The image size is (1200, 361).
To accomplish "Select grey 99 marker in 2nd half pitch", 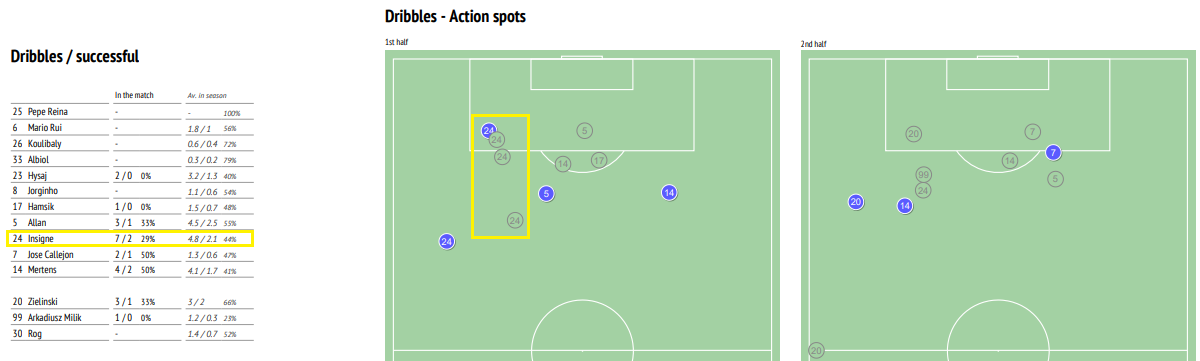I will (923, 174).
